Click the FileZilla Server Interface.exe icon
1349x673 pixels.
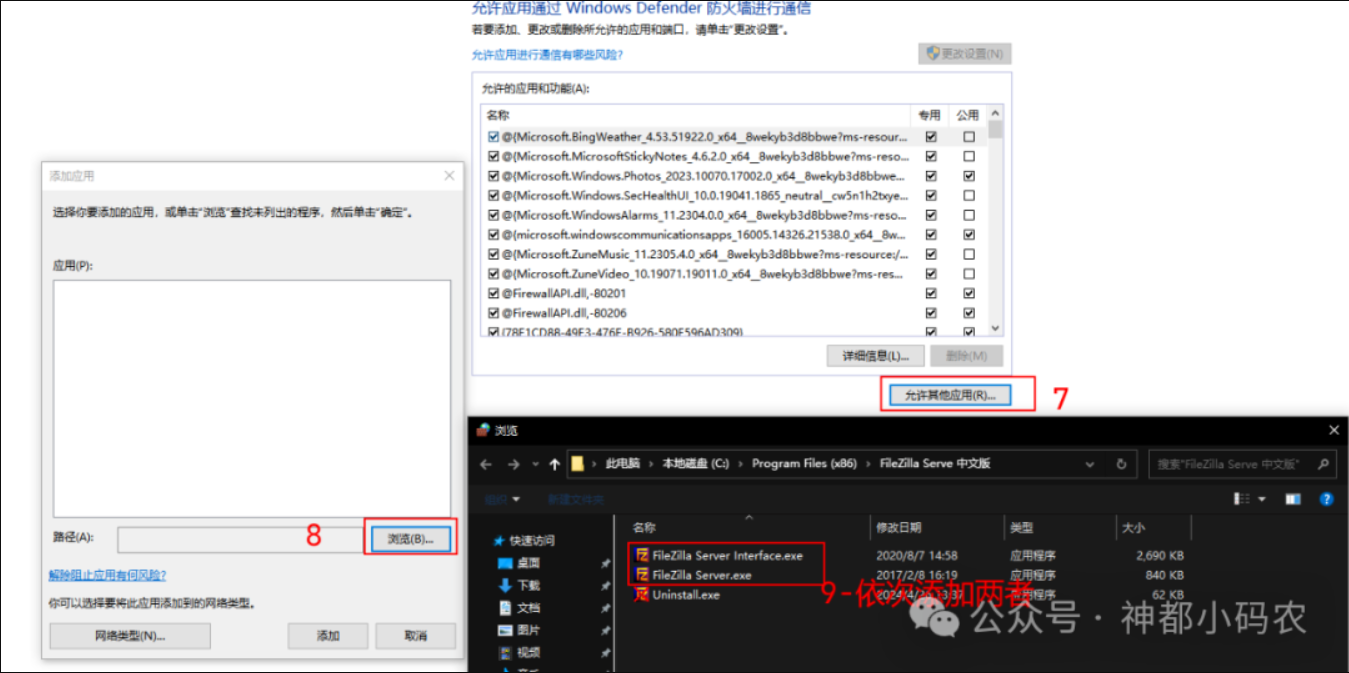click(x=641, y=555)
